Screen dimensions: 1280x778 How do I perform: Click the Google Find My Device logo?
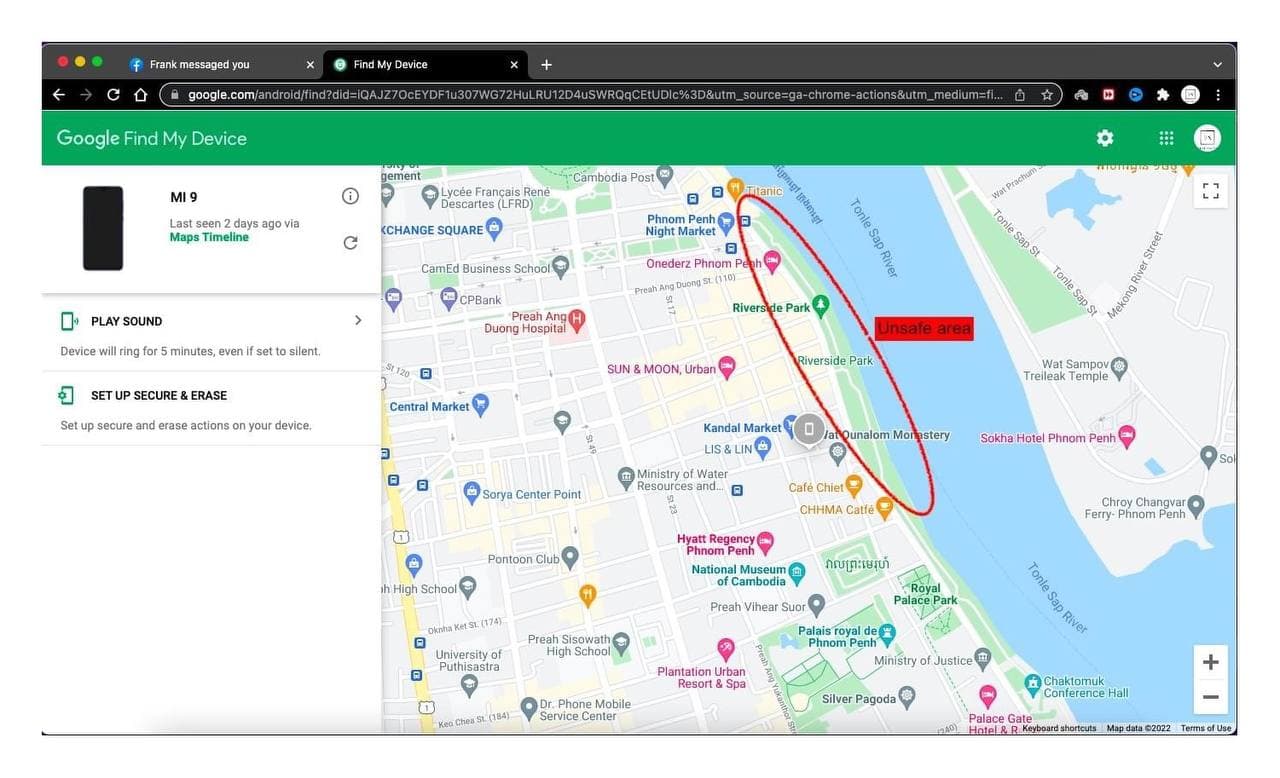point(152,138)
